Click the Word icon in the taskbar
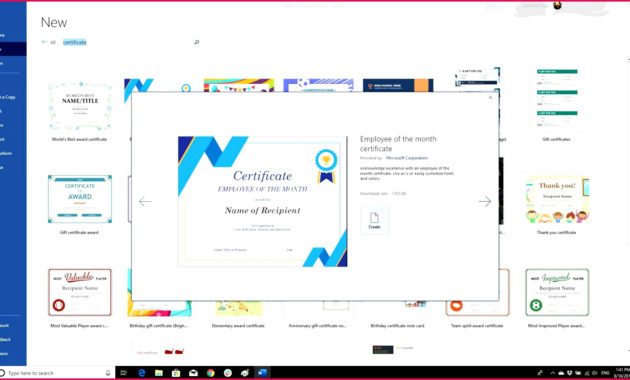 (x=262, y=373)
